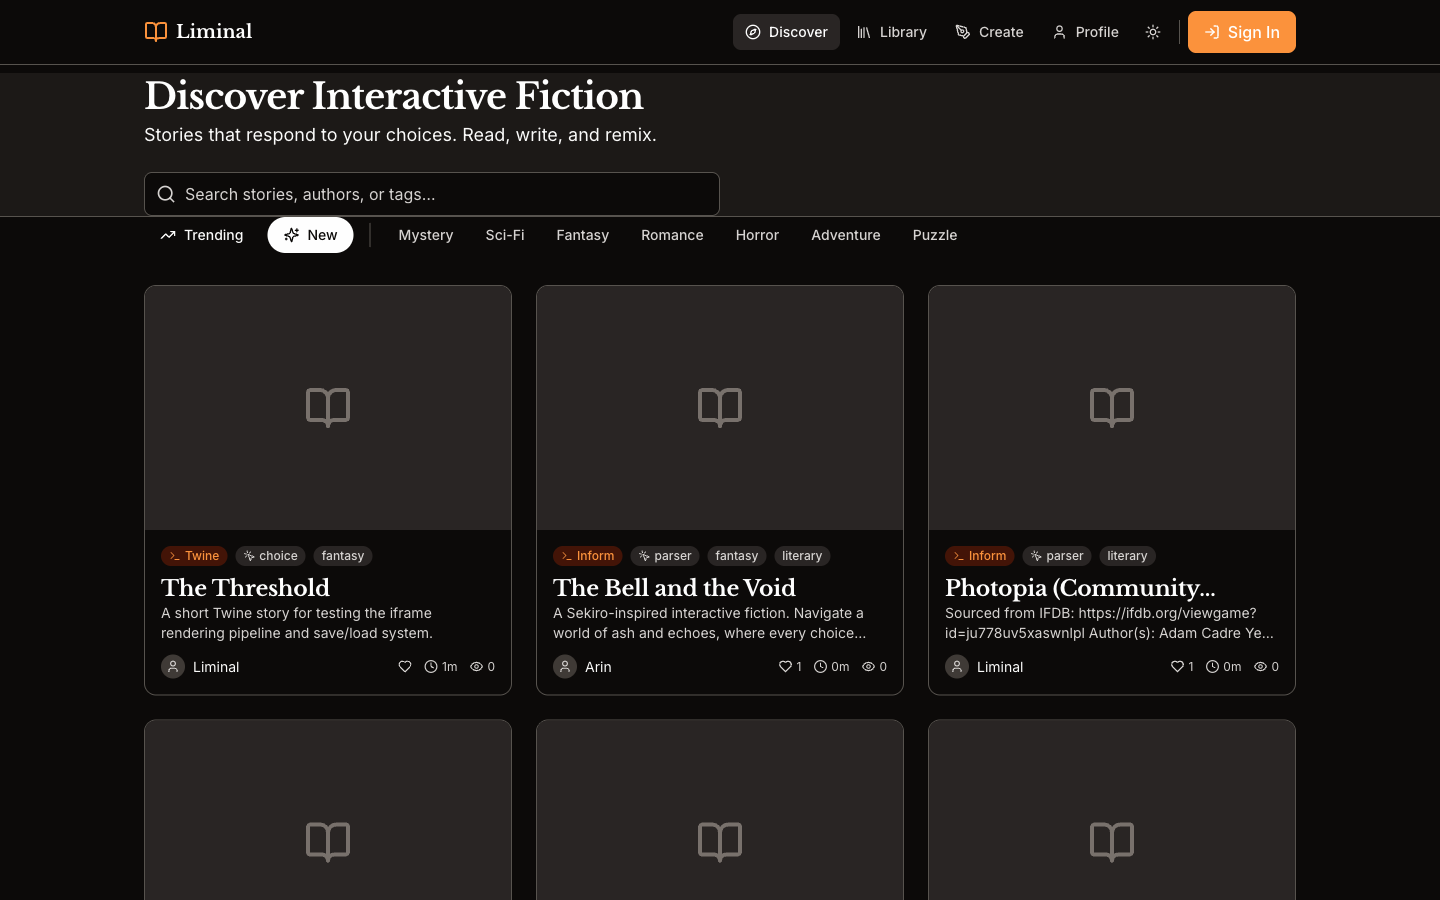This screenshot has width=1440, height=900.
Task: Open The Bell and the Void title
Action: [x=674, y=588]
